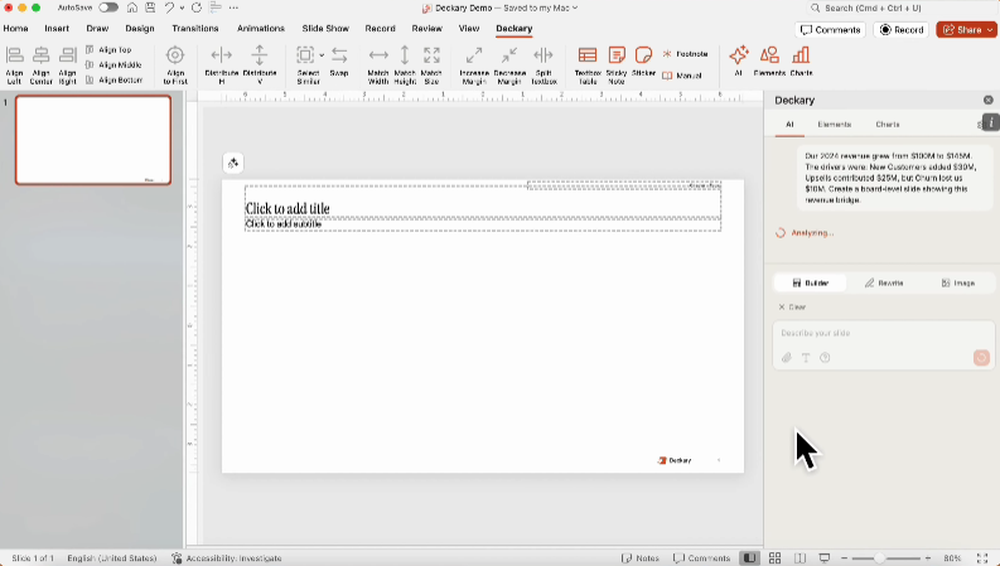Image resolution: width=1000 pixels, height=566 pixels.
Task: Switch to Charts tab in Deckary panel
Action: click(887, 124)
